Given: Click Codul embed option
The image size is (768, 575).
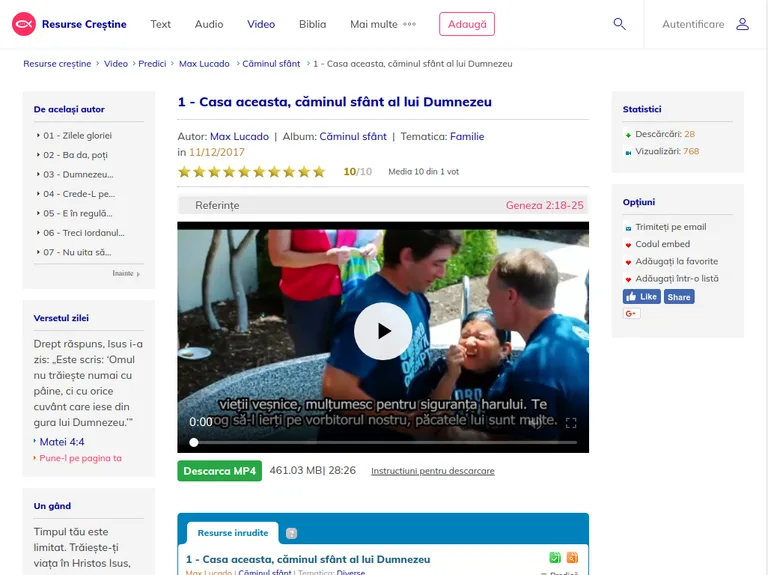Looking at the screenshot, I should [663, 244].
